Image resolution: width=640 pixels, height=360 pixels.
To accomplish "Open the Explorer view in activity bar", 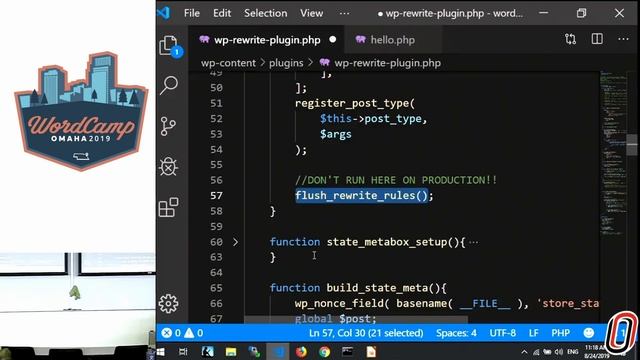I will click(169, 45).
